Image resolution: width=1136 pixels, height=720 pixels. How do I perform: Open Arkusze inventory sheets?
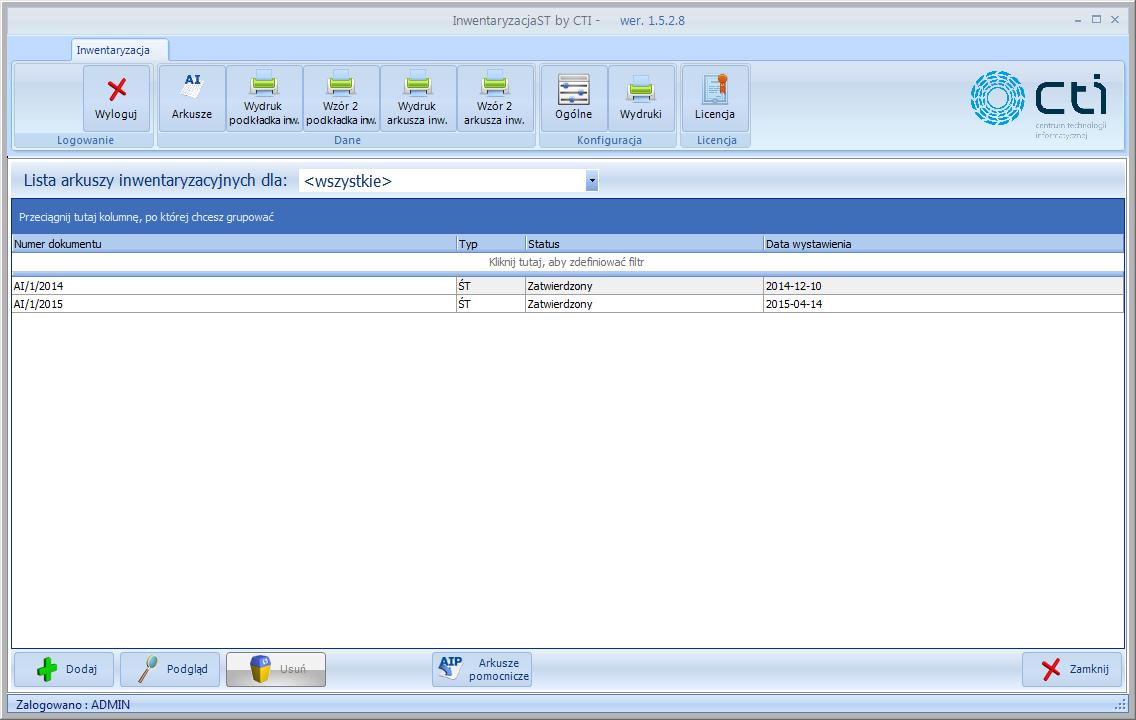click(192, 99)
